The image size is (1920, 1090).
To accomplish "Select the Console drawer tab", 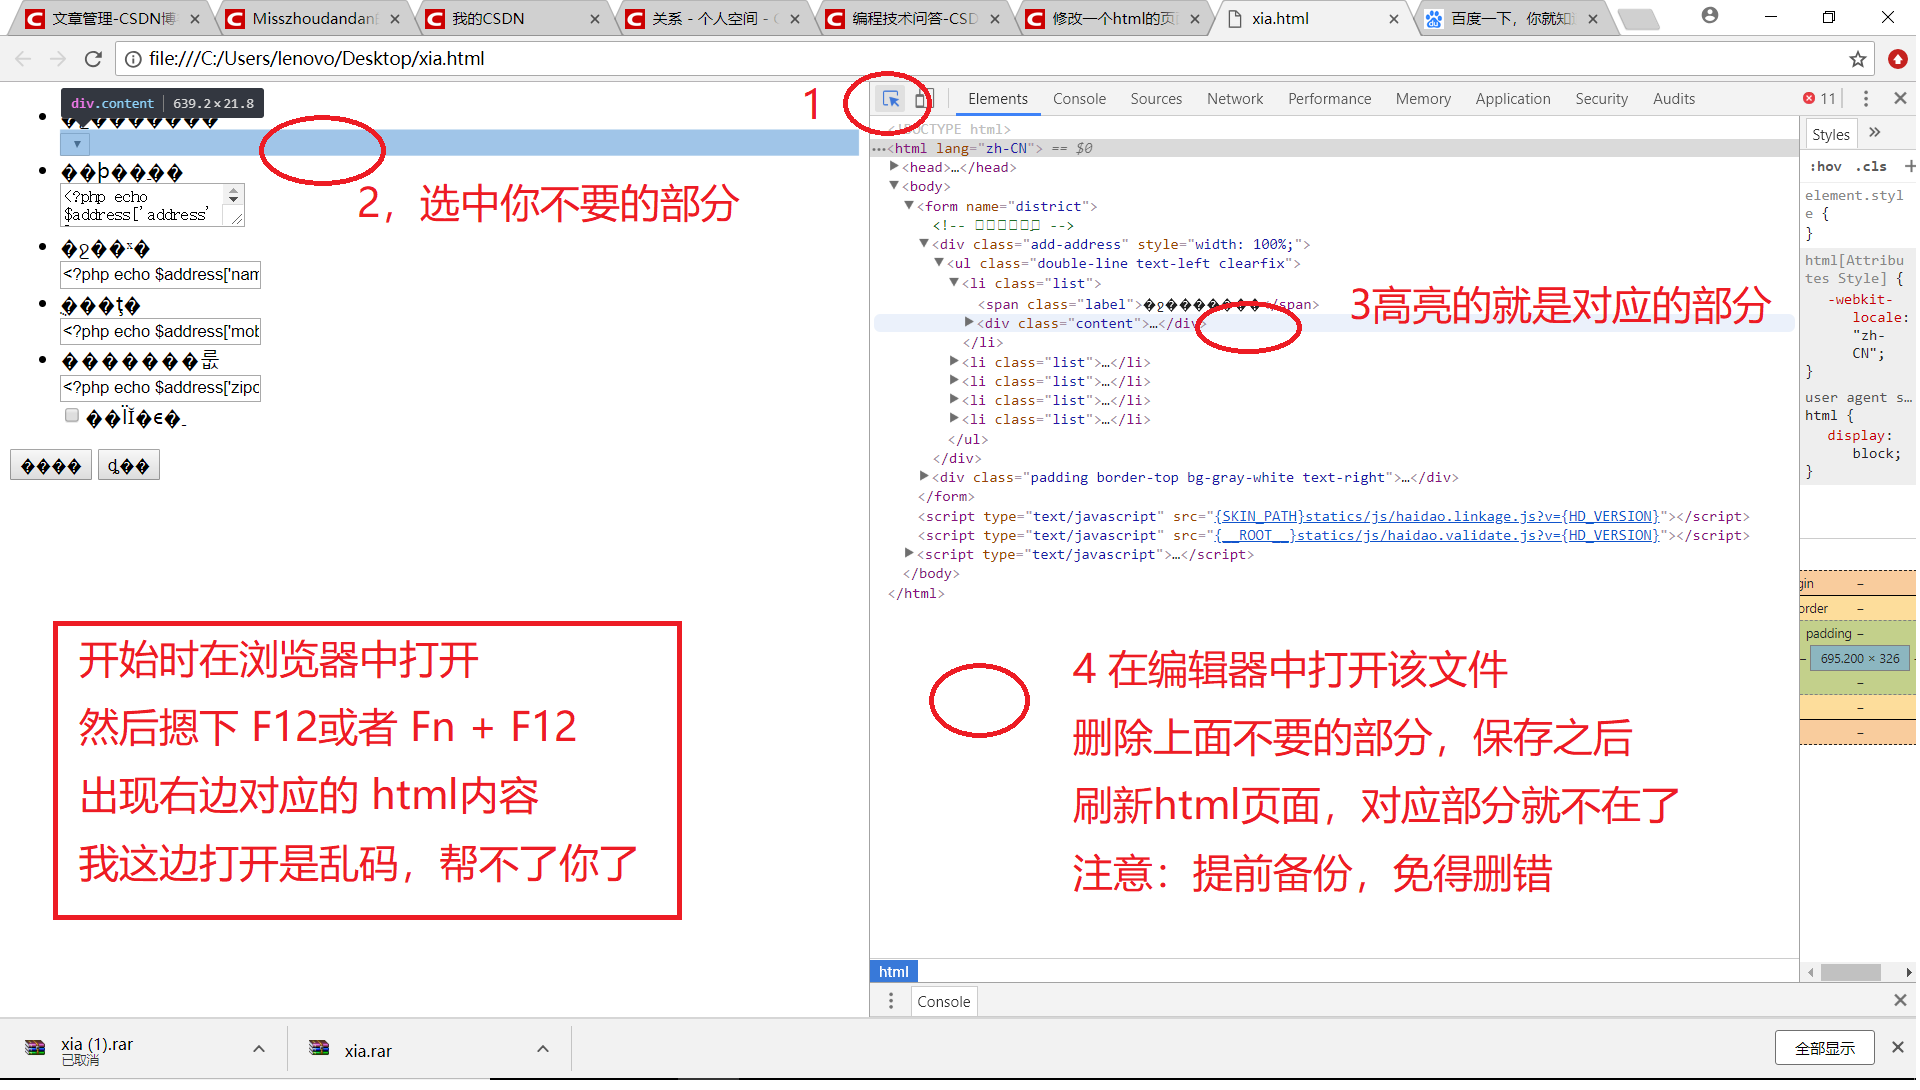I will pyautogui.click(x=943, y=1002).
